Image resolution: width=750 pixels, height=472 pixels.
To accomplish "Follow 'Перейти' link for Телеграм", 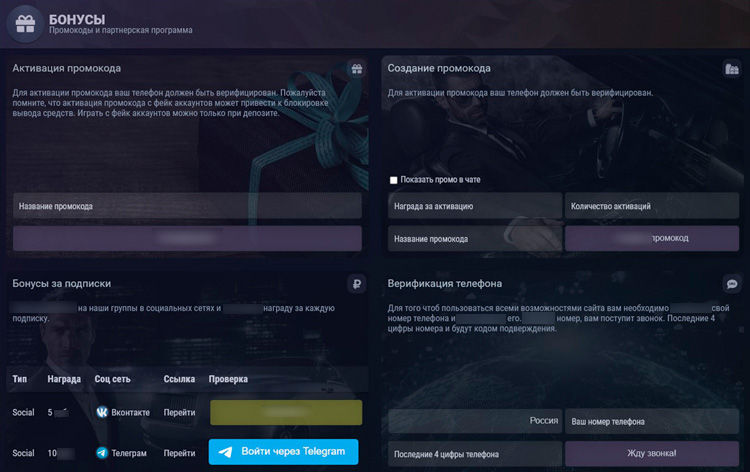I will pyautogui.click(x=179, y=453).
